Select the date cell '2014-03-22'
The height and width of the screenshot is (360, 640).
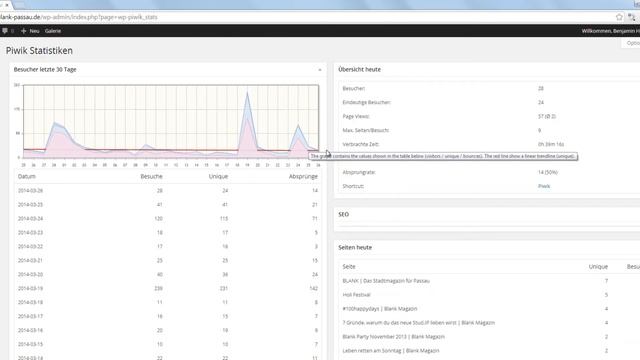click(30, 247)
